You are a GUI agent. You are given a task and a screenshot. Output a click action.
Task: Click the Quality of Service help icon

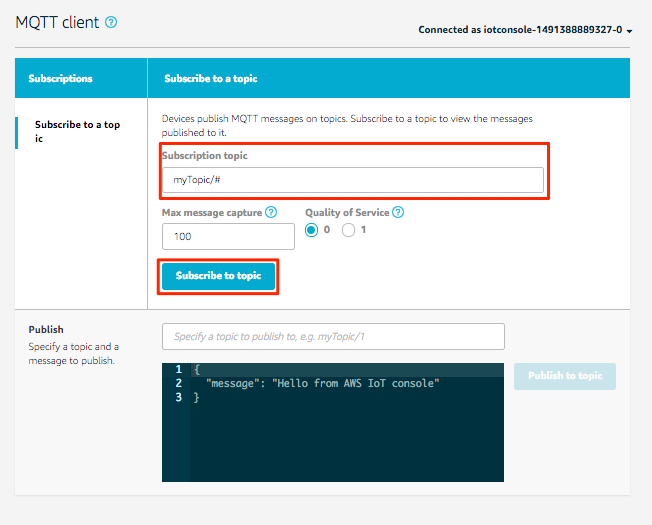pyautogui.click(x=398, y=212)
